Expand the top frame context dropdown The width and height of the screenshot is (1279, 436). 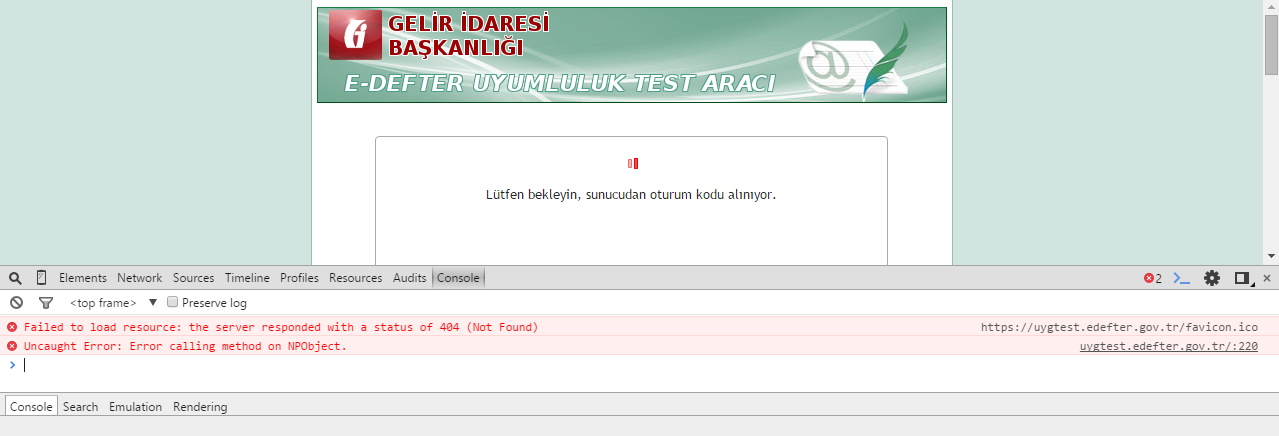[x=153, y=302]
